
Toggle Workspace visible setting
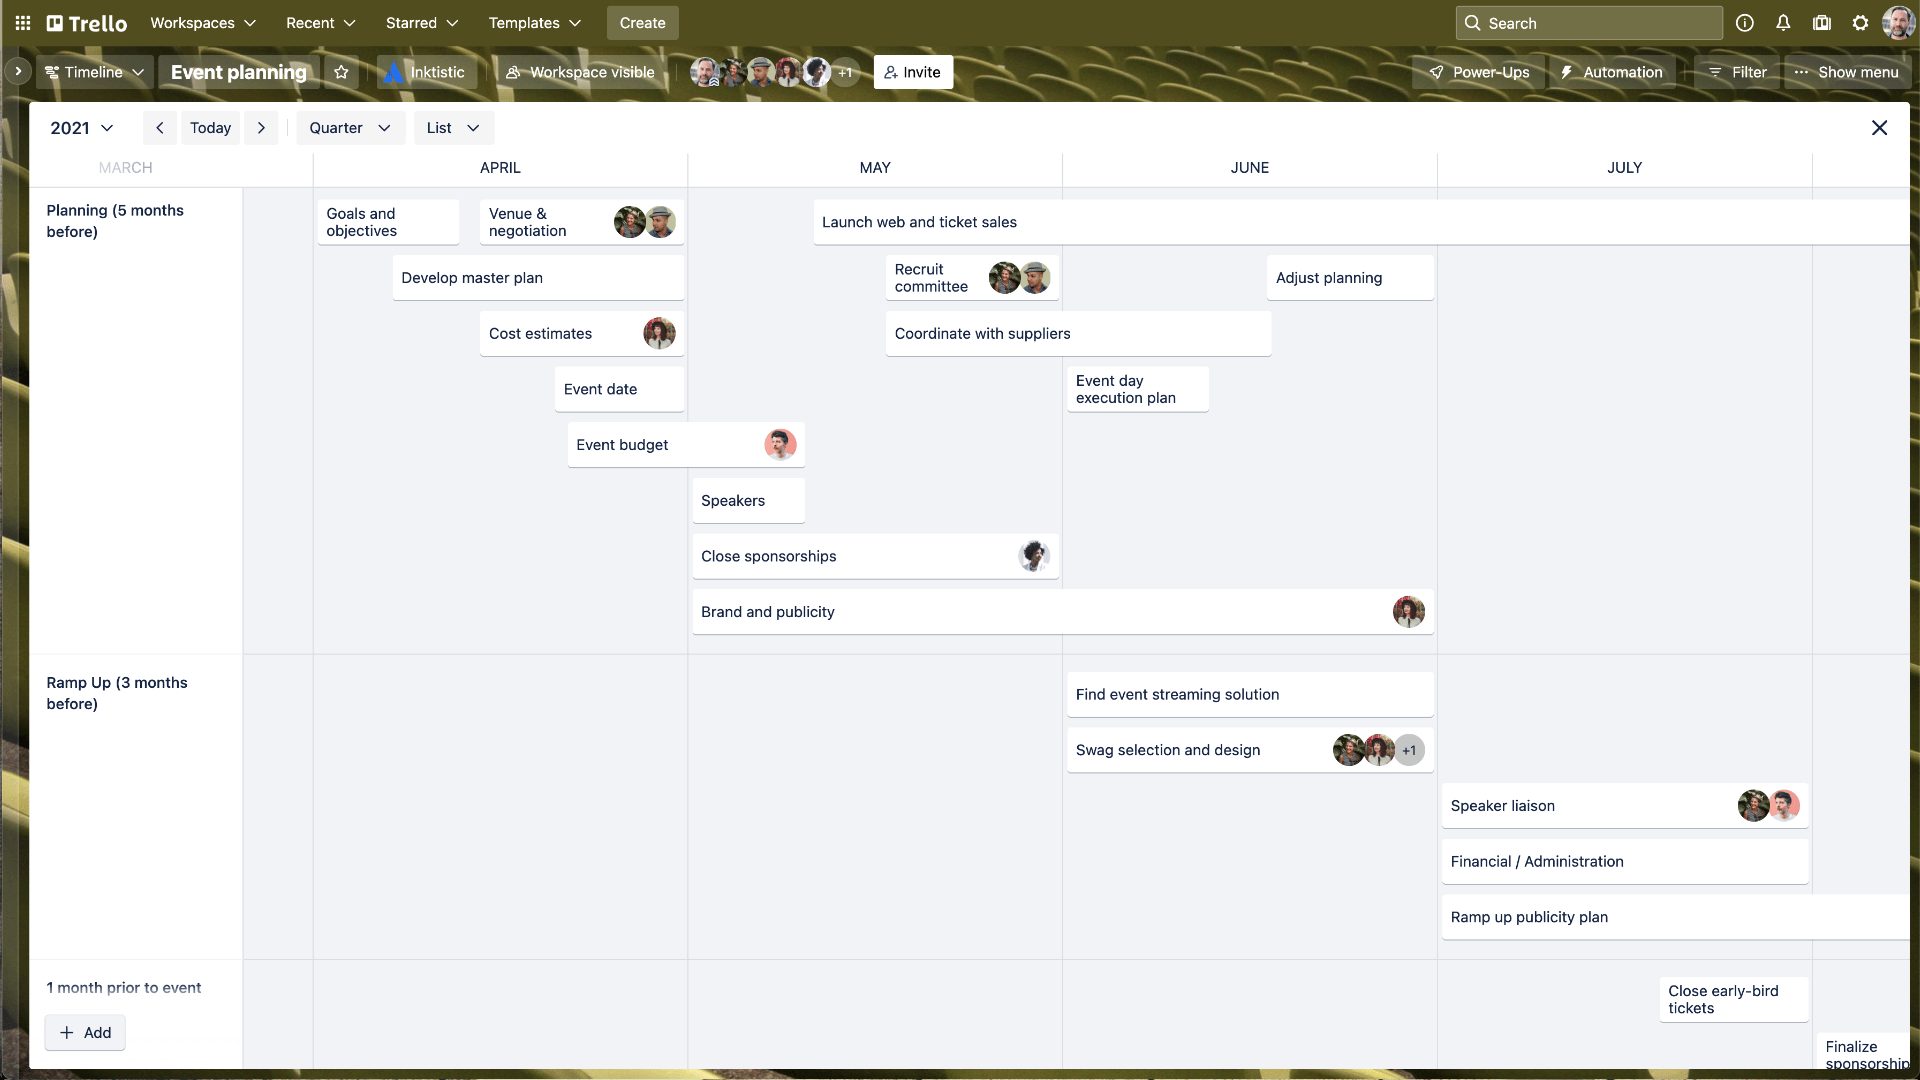pyautogui.click(x=580, y=71)
